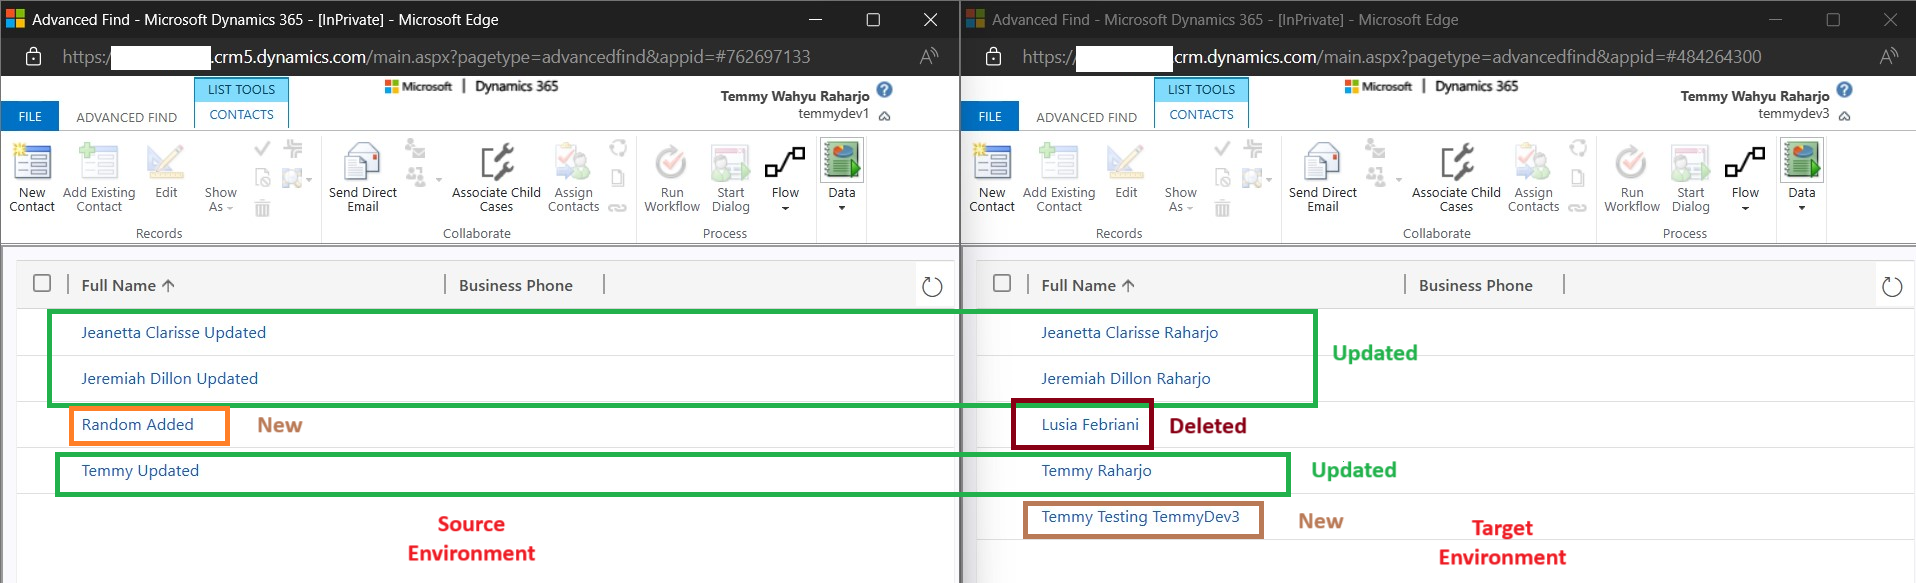The image size is (1916, 583).
Task: Click Send Direct Email in target window
Action: (x=1322, y=178)
